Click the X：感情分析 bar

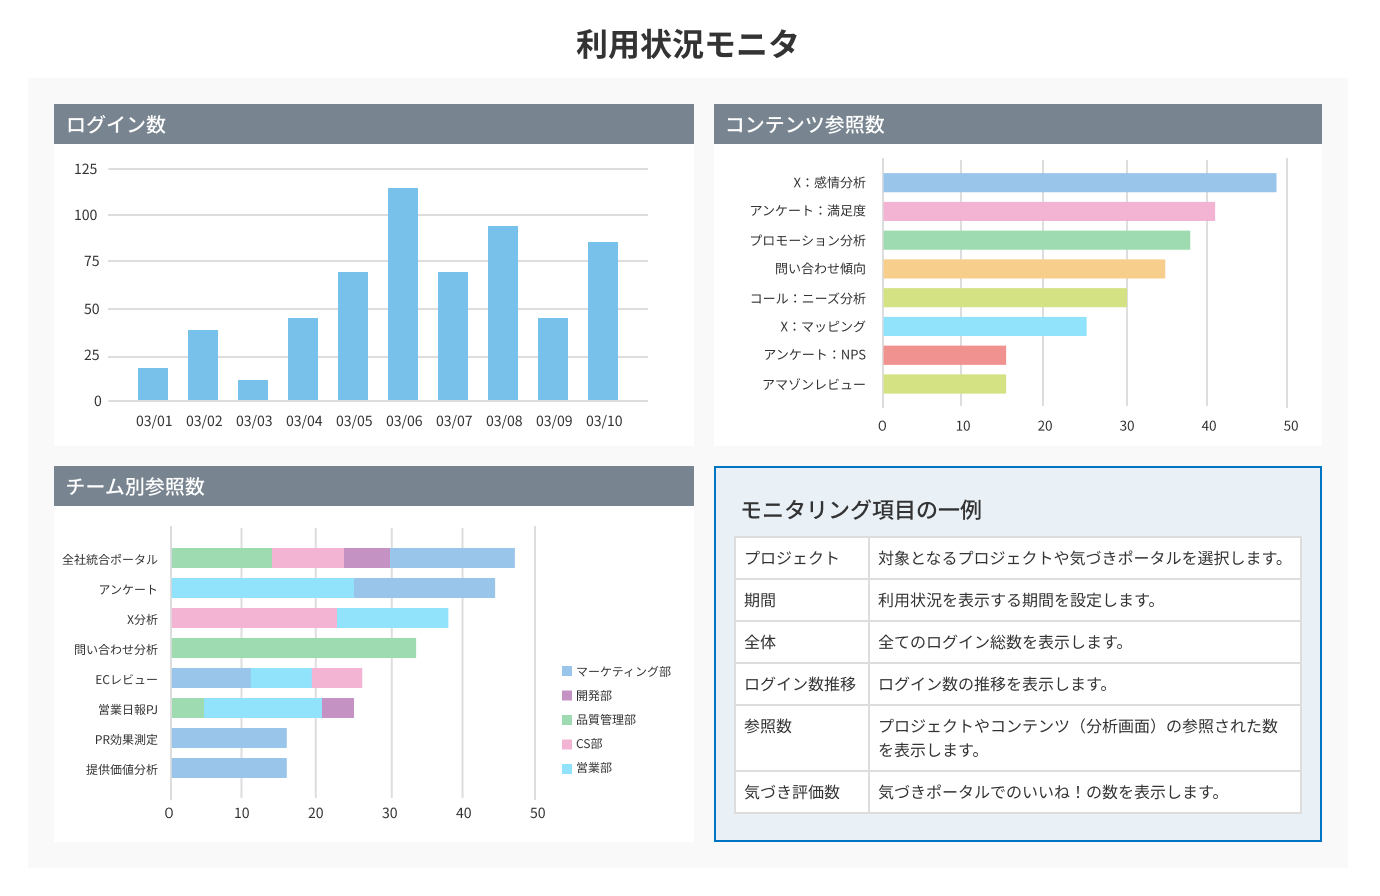pos(1080,183)
